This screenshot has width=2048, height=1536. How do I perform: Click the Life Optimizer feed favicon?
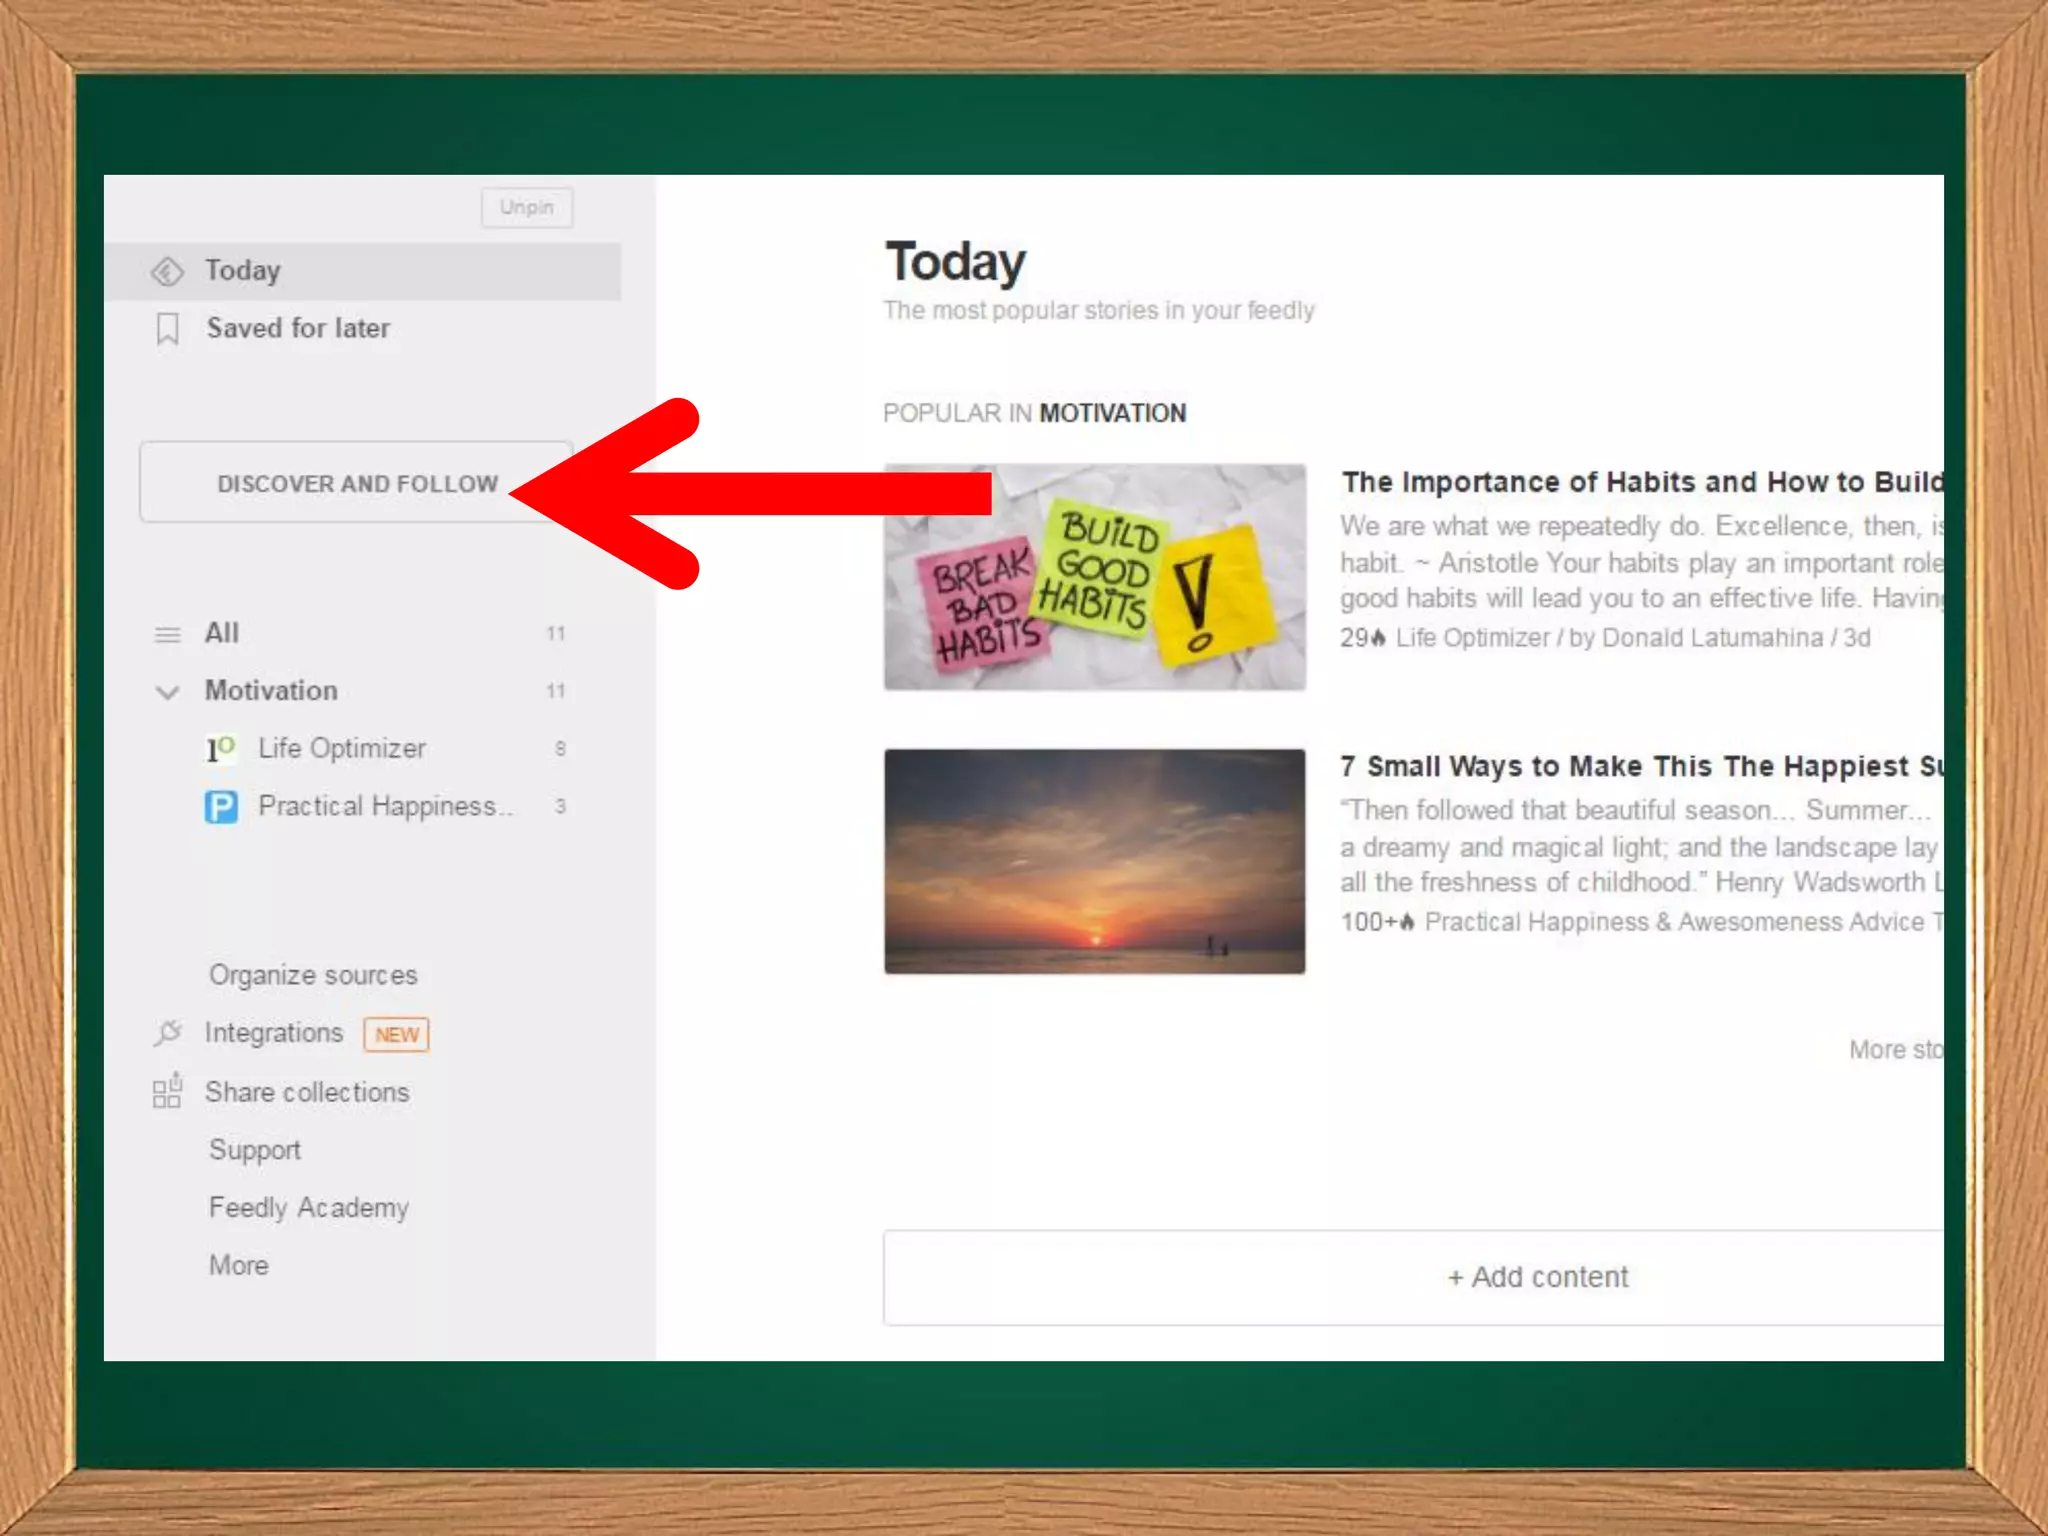pos(220,749)
